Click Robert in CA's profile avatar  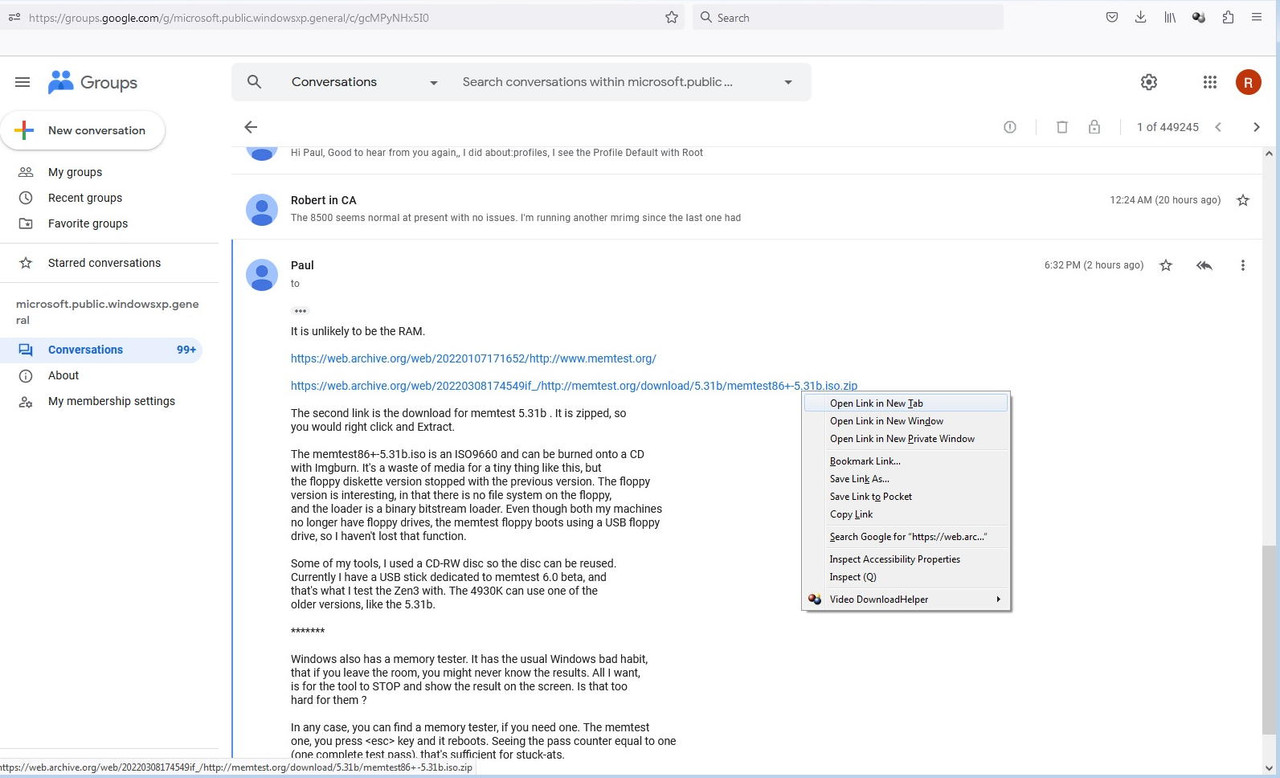click(262, 209)
